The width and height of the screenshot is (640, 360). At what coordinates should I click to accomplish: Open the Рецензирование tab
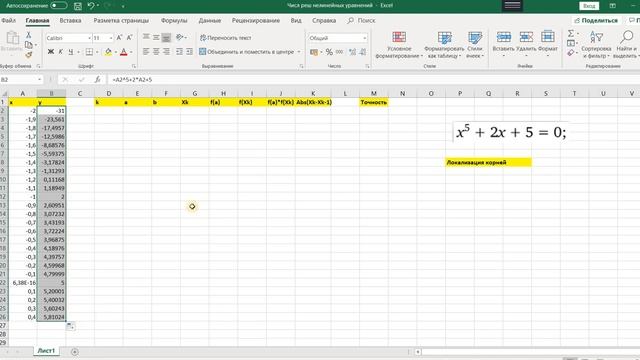pyautogui.click(x=256, y=20)
